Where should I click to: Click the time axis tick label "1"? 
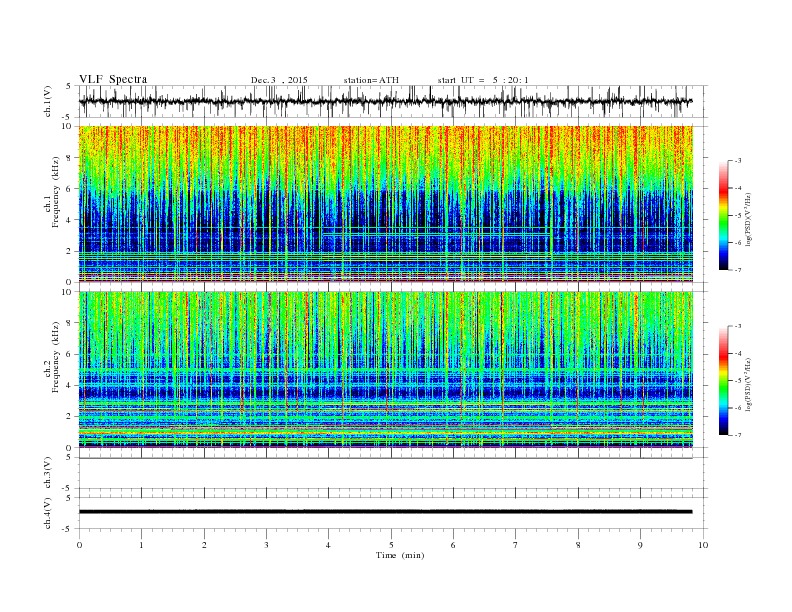point(141,545)
